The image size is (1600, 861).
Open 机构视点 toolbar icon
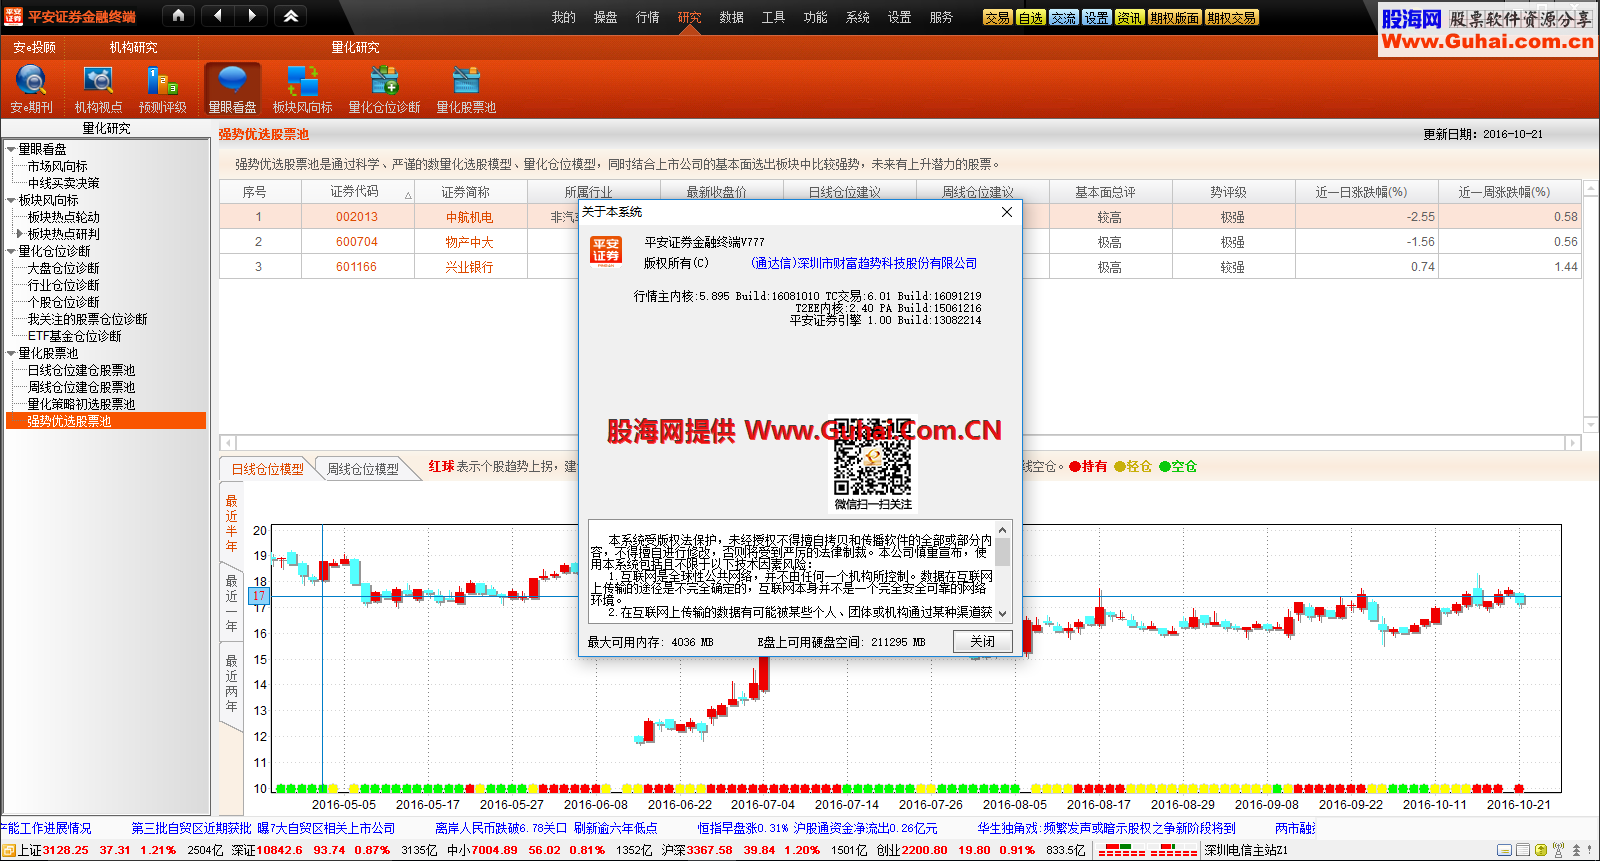(98, 80)
